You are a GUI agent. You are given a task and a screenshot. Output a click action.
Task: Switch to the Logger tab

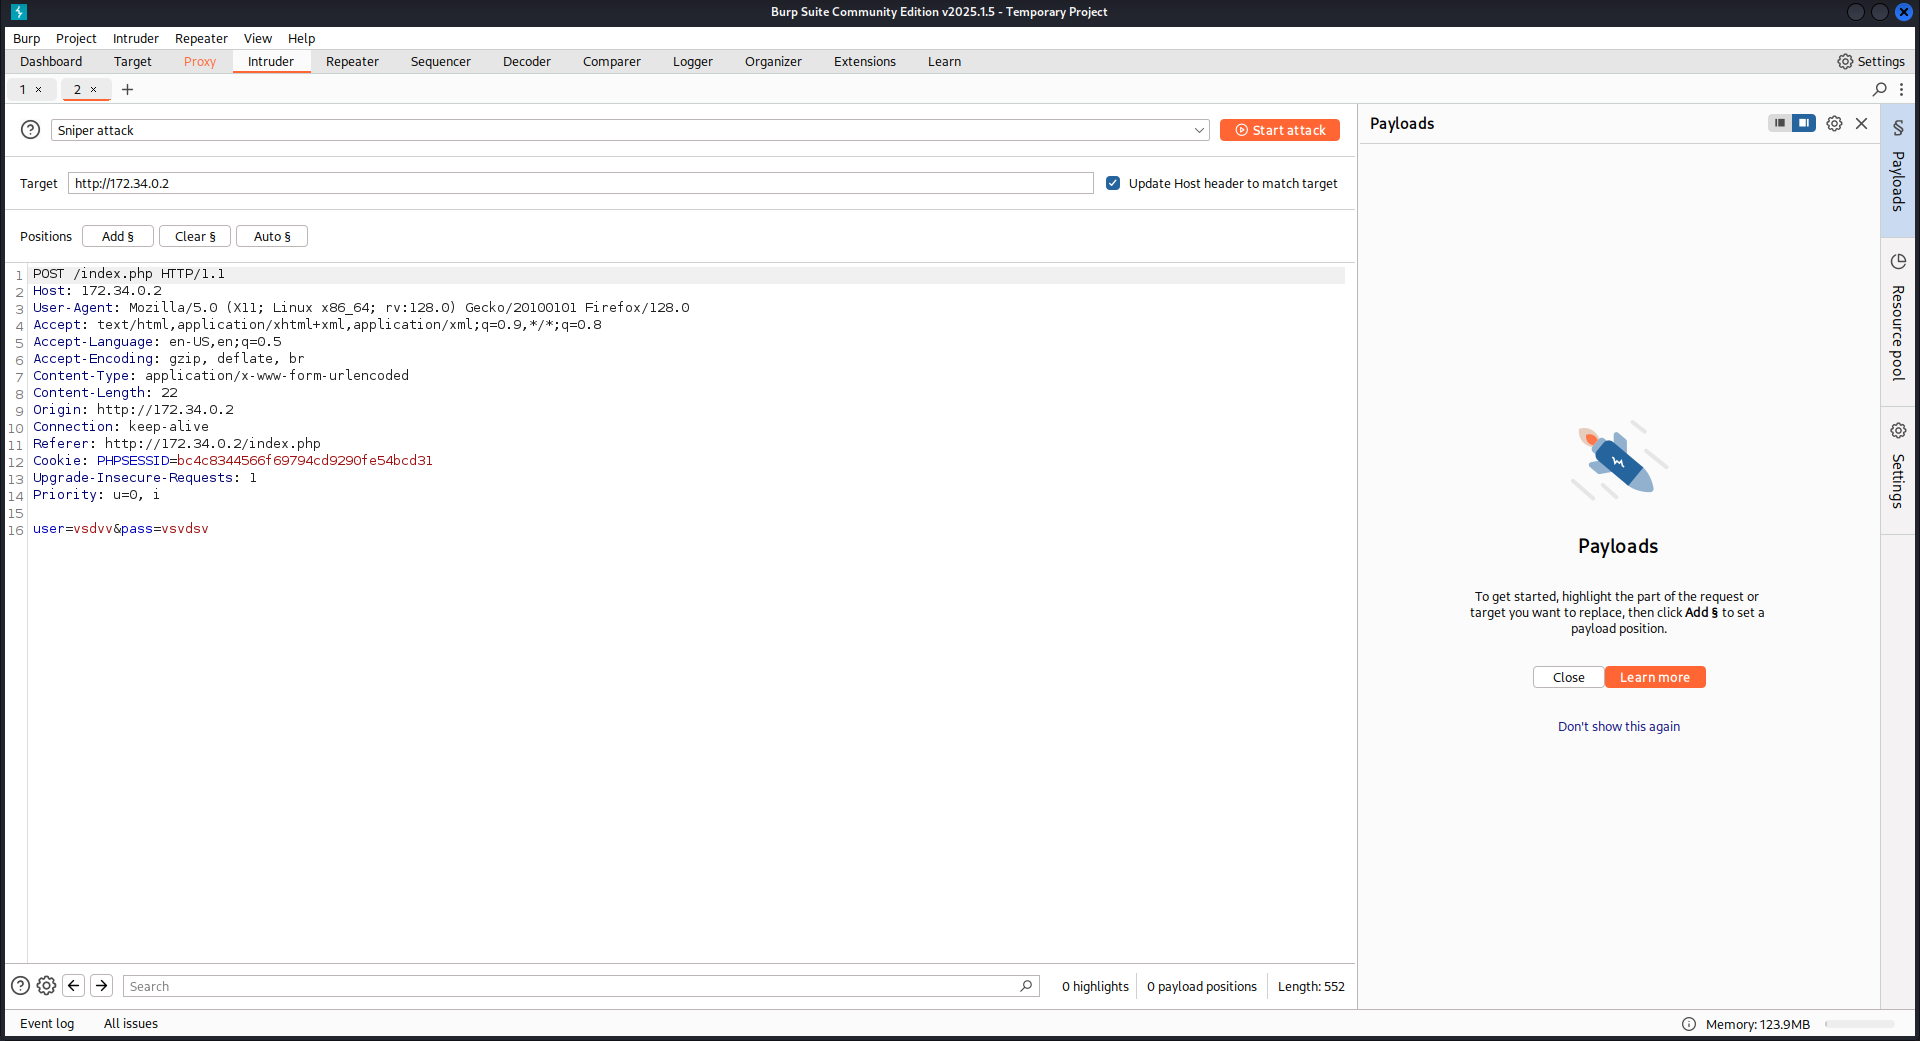(x=693, y=62)
